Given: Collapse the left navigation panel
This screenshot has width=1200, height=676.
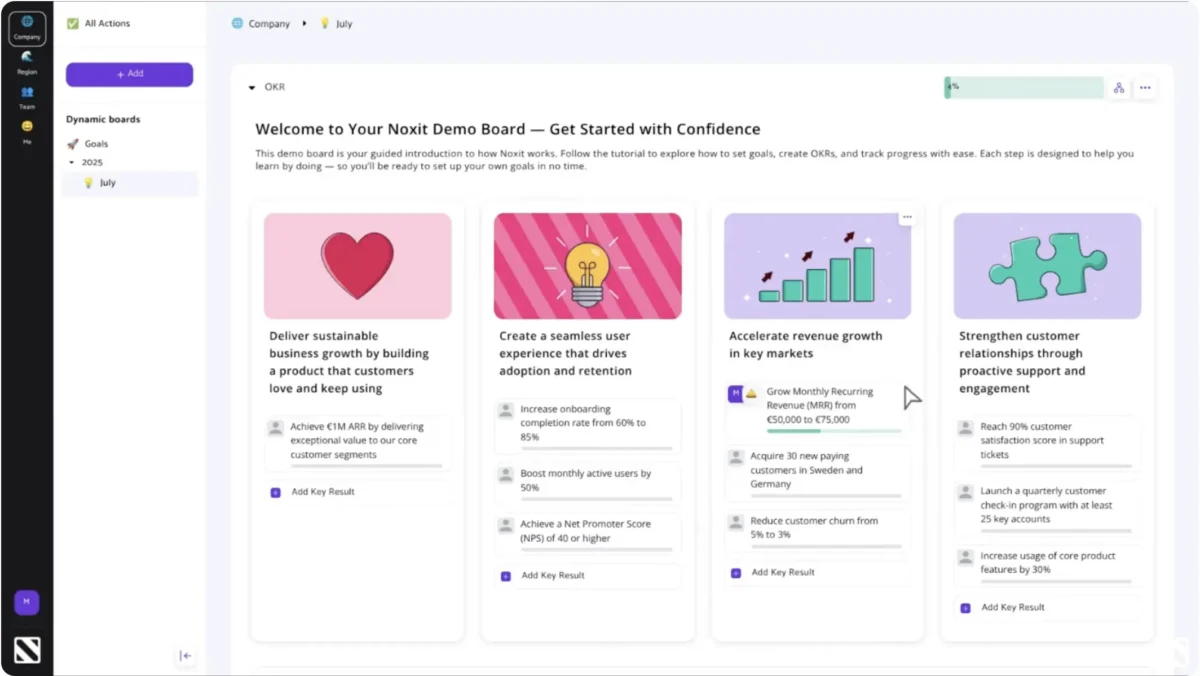Looking at the screenshot, I should coord(185,656).
